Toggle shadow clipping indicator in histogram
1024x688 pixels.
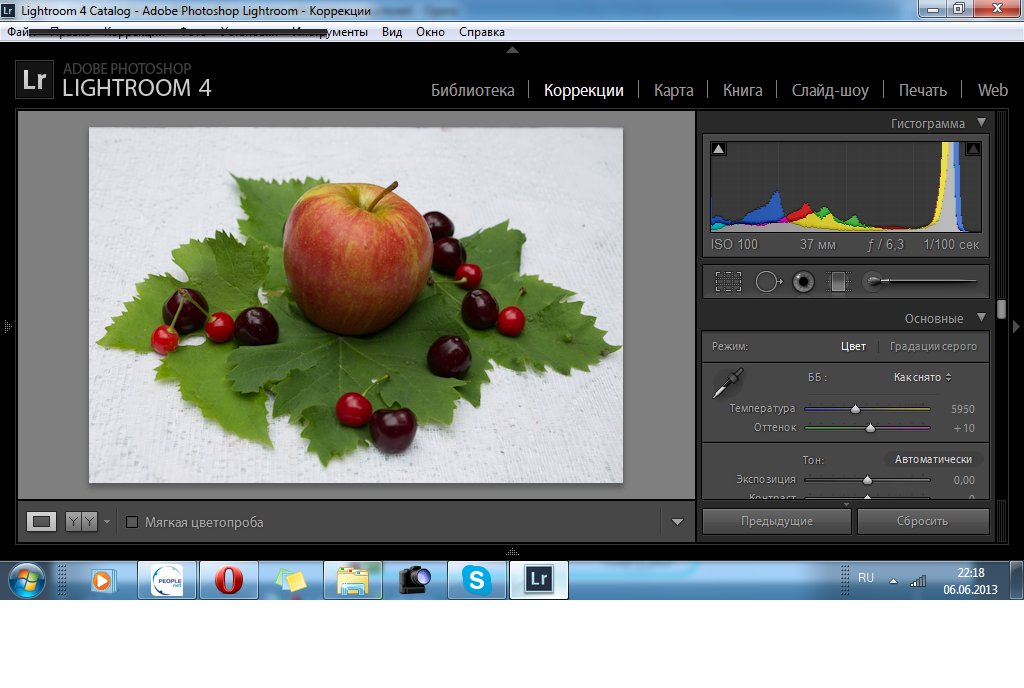click(x=719, y=149)
